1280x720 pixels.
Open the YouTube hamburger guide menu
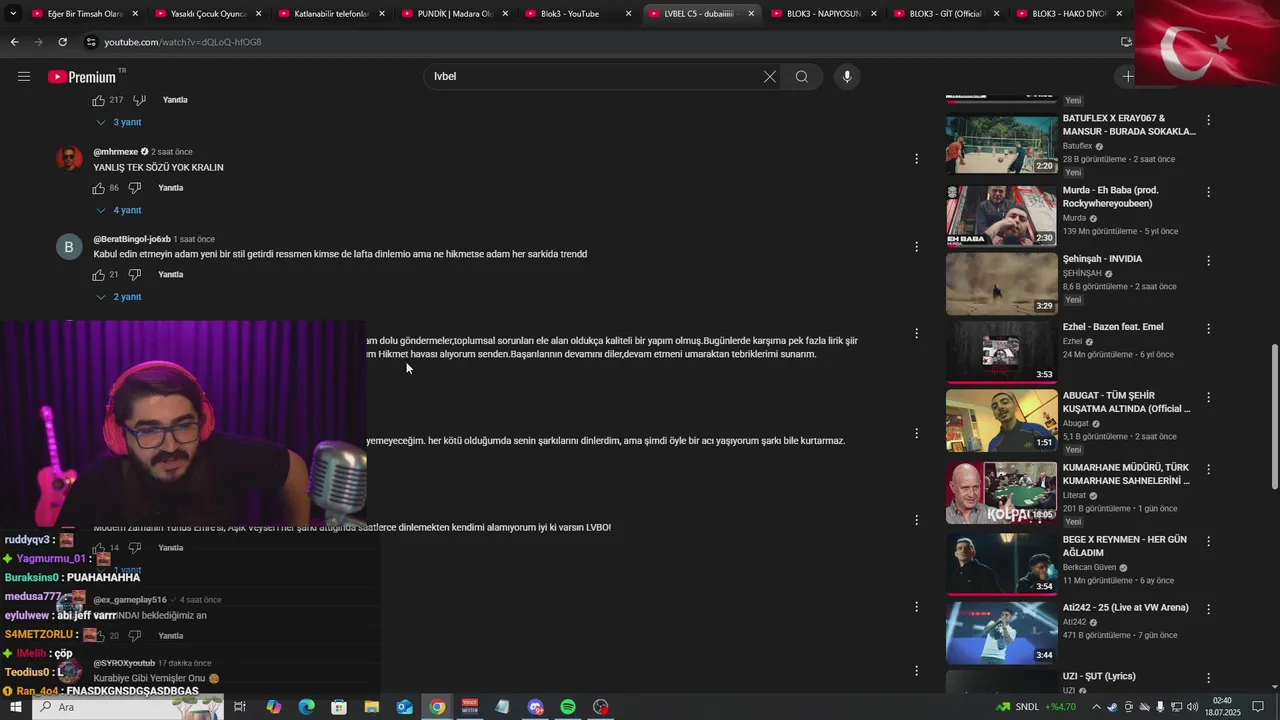[x=24, y=77]
